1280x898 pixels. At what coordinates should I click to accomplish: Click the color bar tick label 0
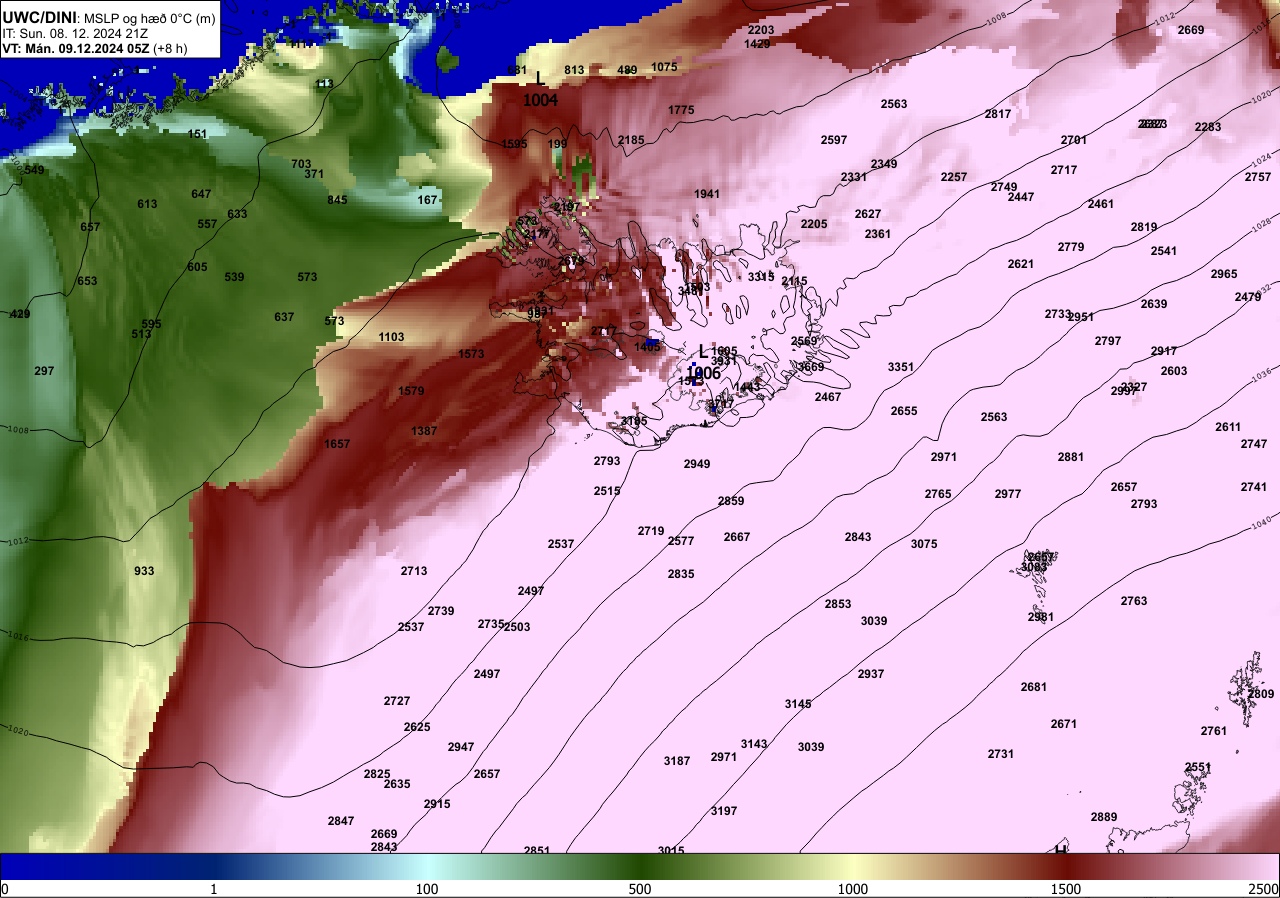[x=4, y=889]
